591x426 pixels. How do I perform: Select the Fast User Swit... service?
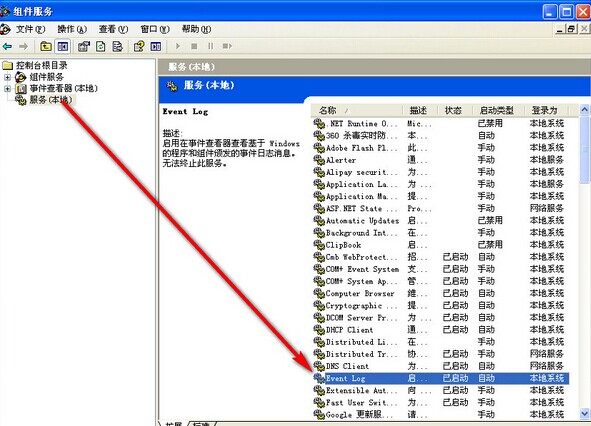tap(440, 403)
